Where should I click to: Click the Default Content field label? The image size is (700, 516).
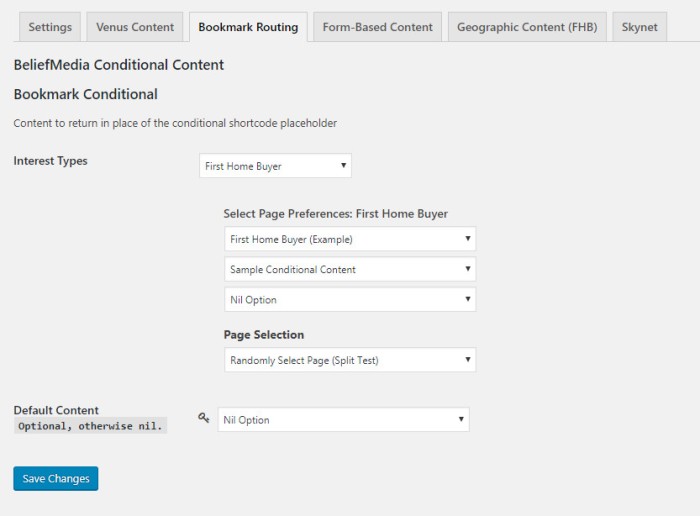[x=56, y=410]
